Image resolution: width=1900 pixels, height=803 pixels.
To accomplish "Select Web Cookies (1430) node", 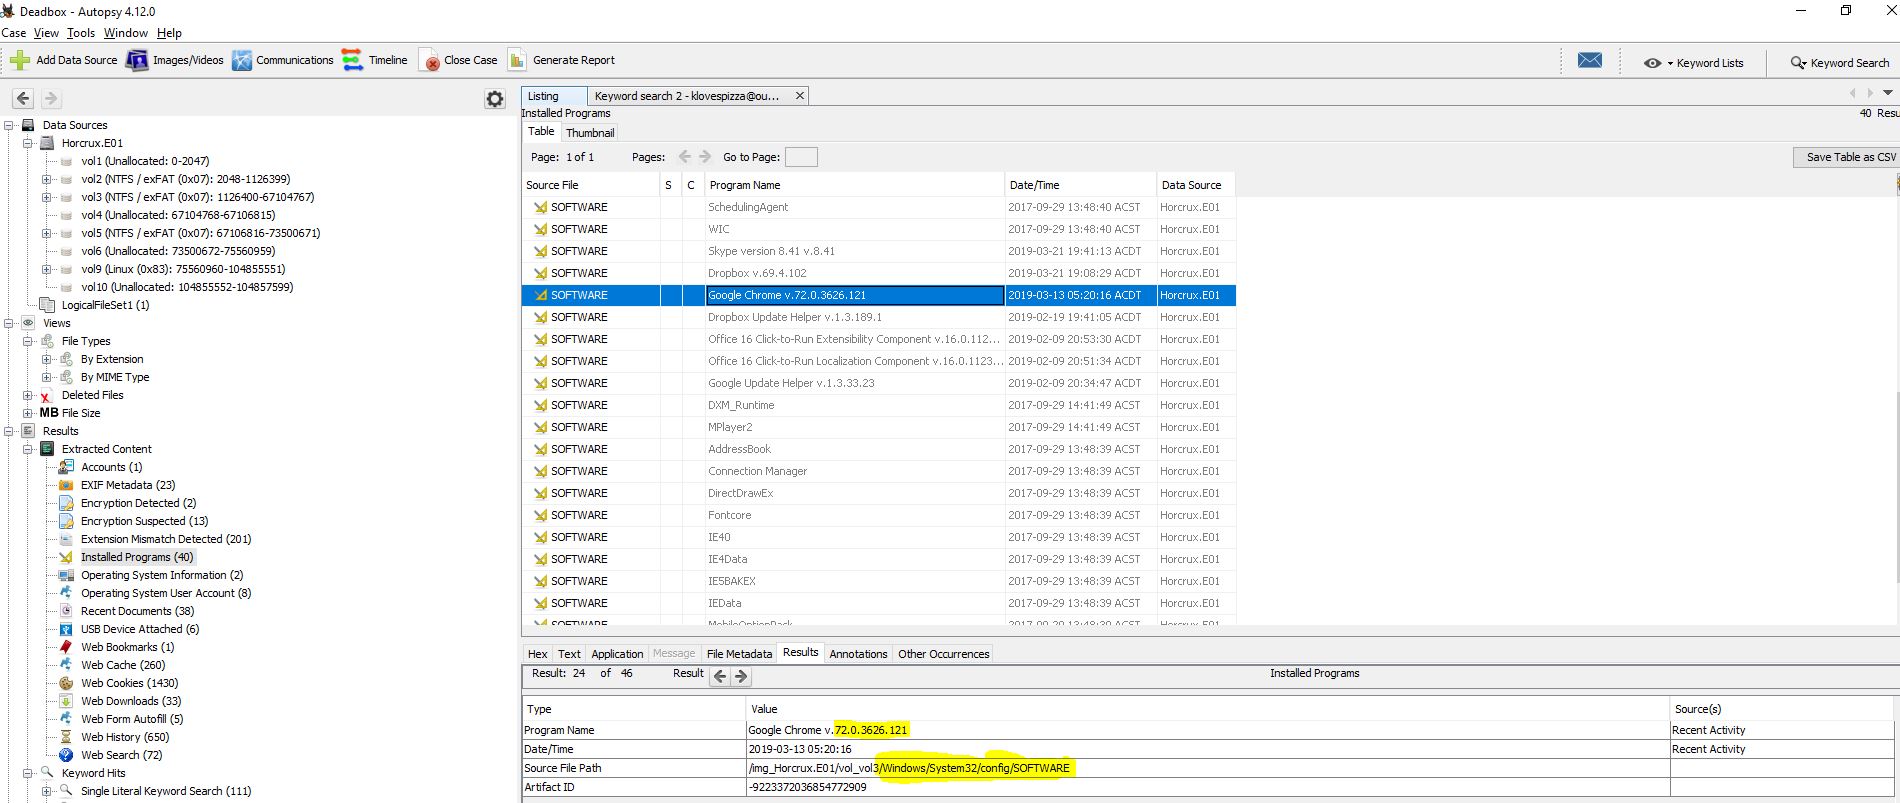I will [129, 683].
